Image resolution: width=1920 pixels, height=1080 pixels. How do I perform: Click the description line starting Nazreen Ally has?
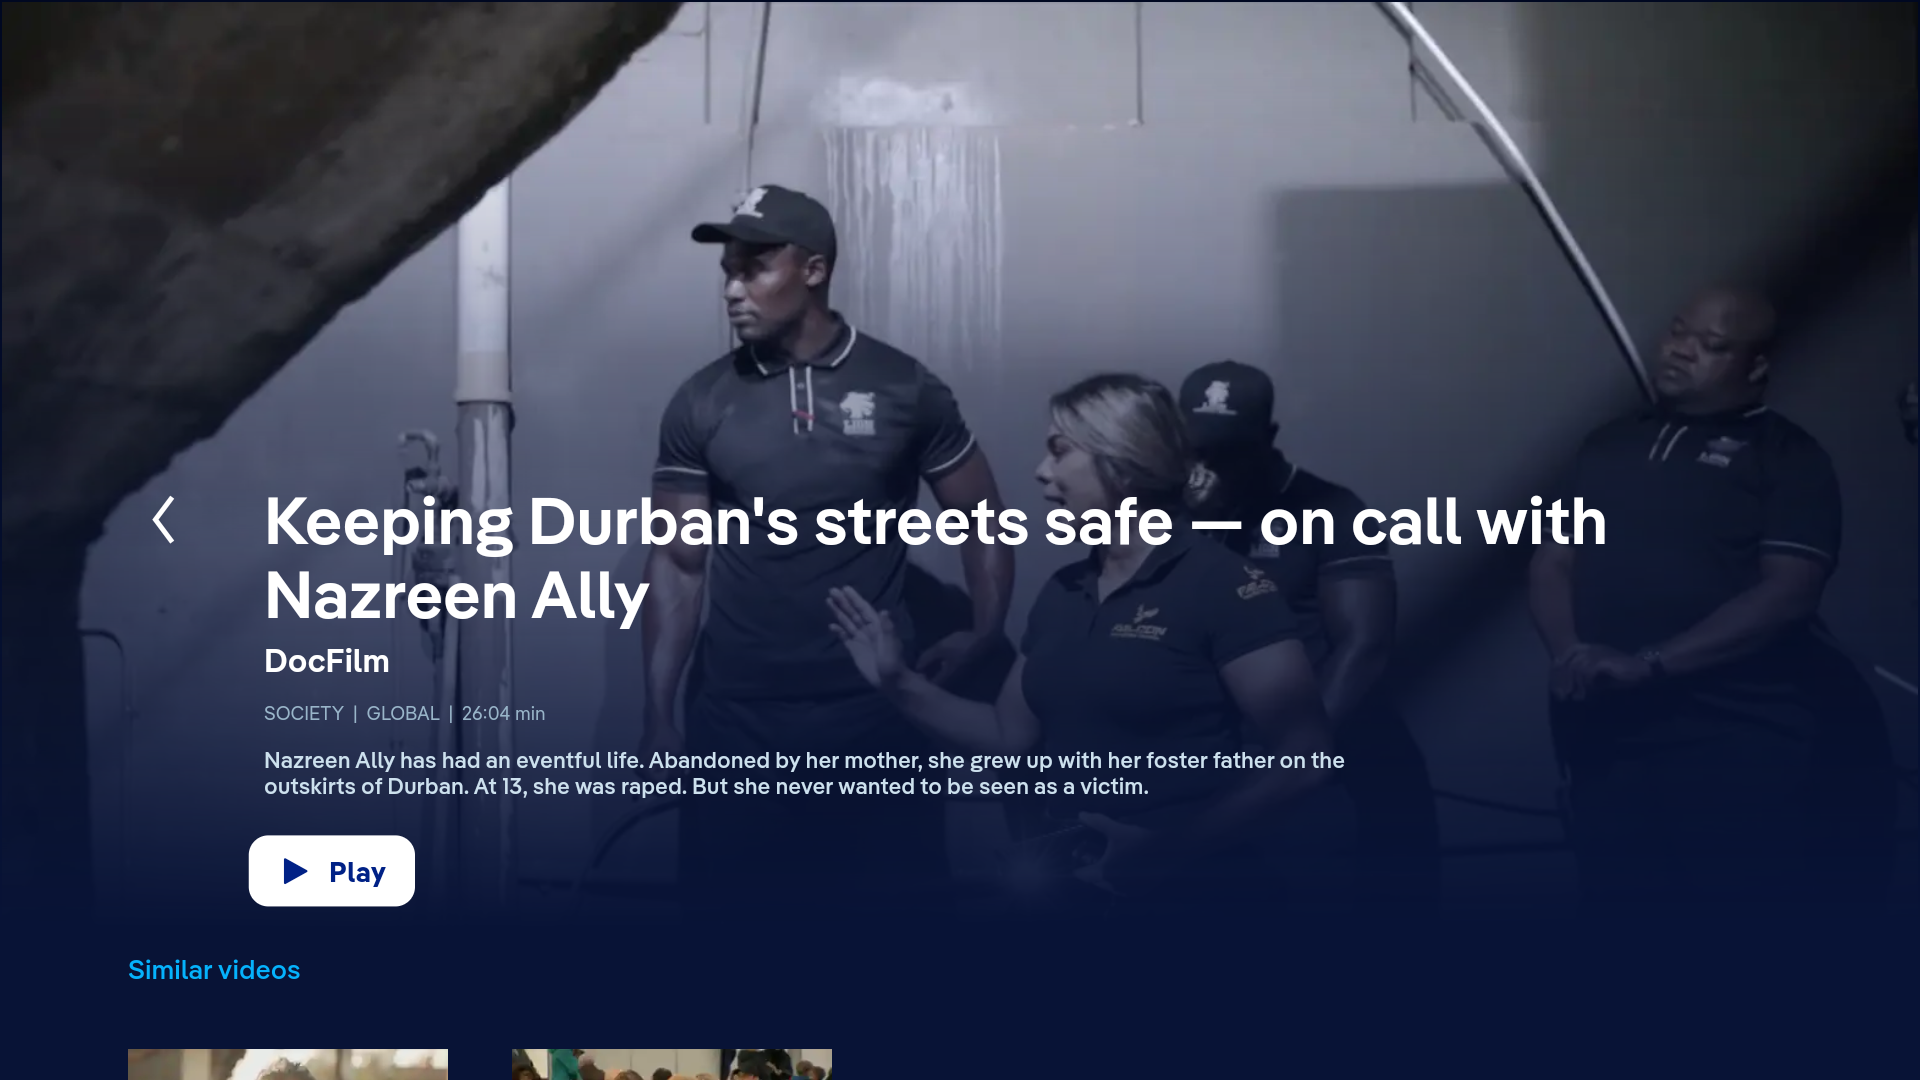(x=804, y=760)
